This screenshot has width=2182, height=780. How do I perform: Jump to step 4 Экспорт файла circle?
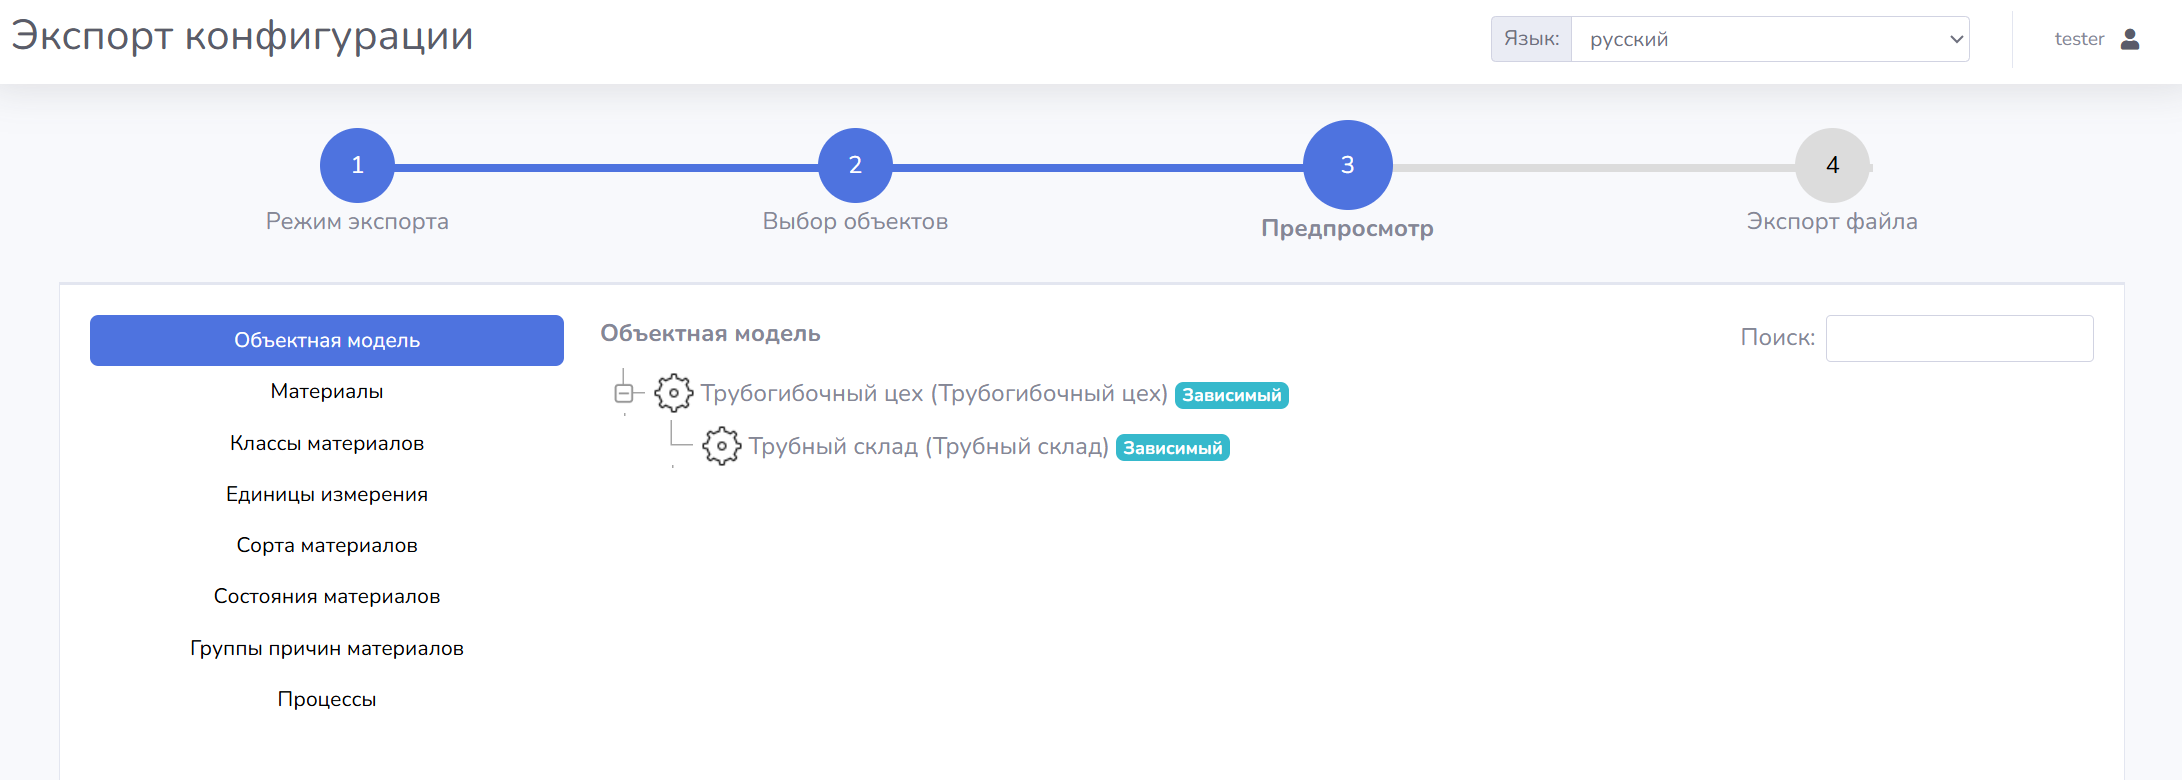pos(1832,165)
